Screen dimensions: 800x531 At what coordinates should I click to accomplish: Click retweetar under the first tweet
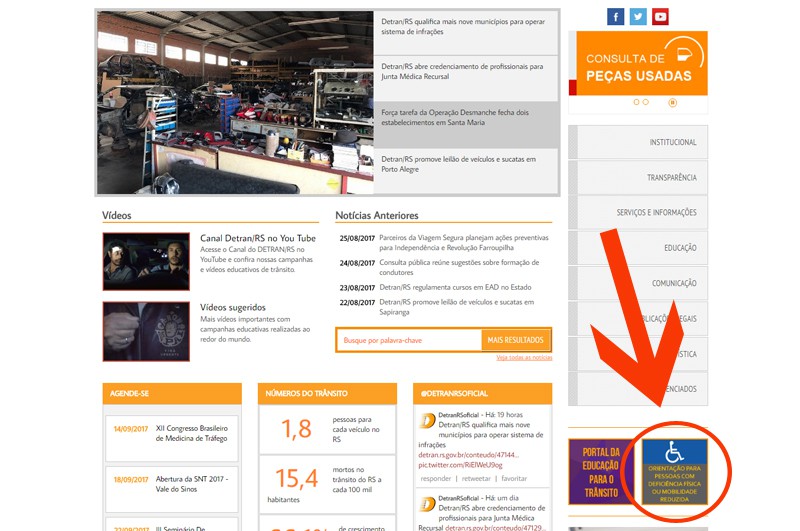(x=476, y=478)
